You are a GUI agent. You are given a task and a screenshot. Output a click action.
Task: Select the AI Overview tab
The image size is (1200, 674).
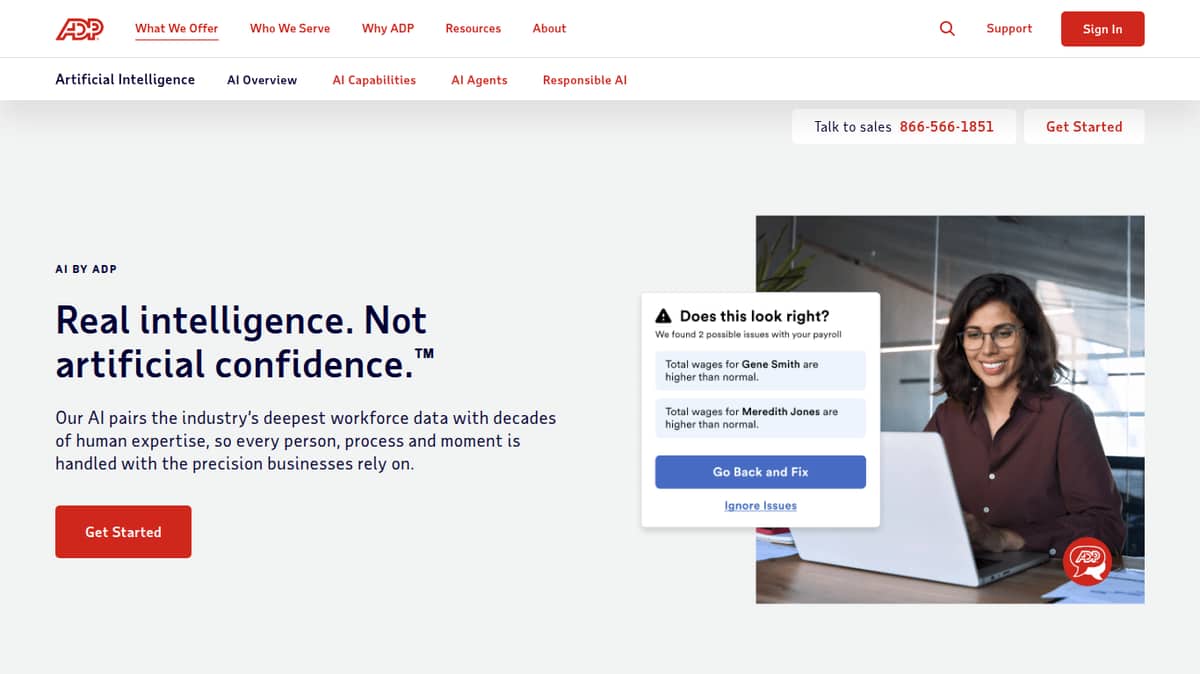point(262,80)
